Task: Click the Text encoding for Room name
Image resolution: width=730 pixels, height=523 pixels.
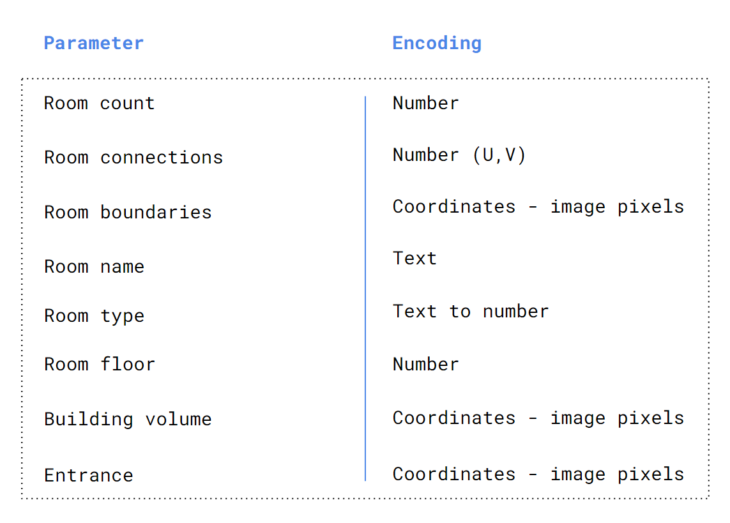Action: point(414,258)
